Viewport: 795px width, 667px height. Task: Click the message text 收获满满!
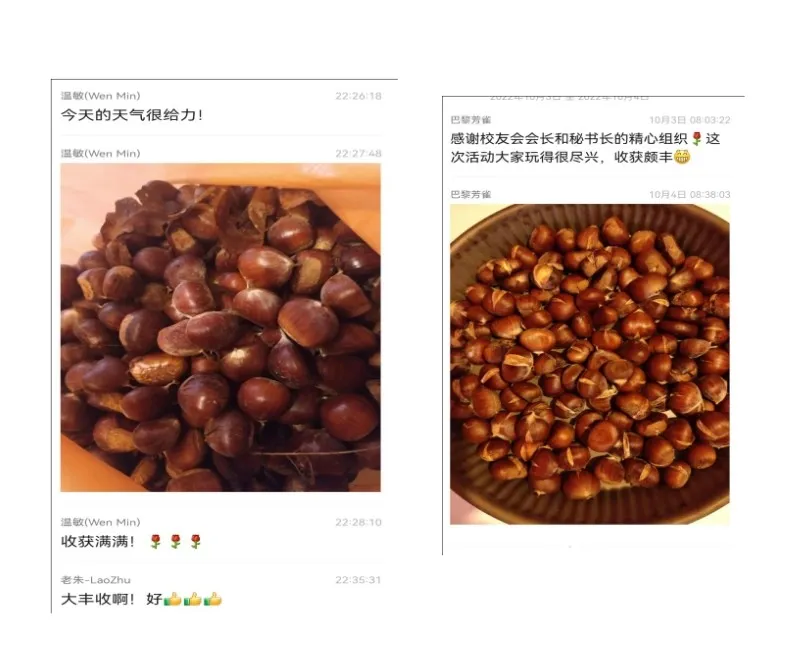pyautogui.click(x=98, y=542)
